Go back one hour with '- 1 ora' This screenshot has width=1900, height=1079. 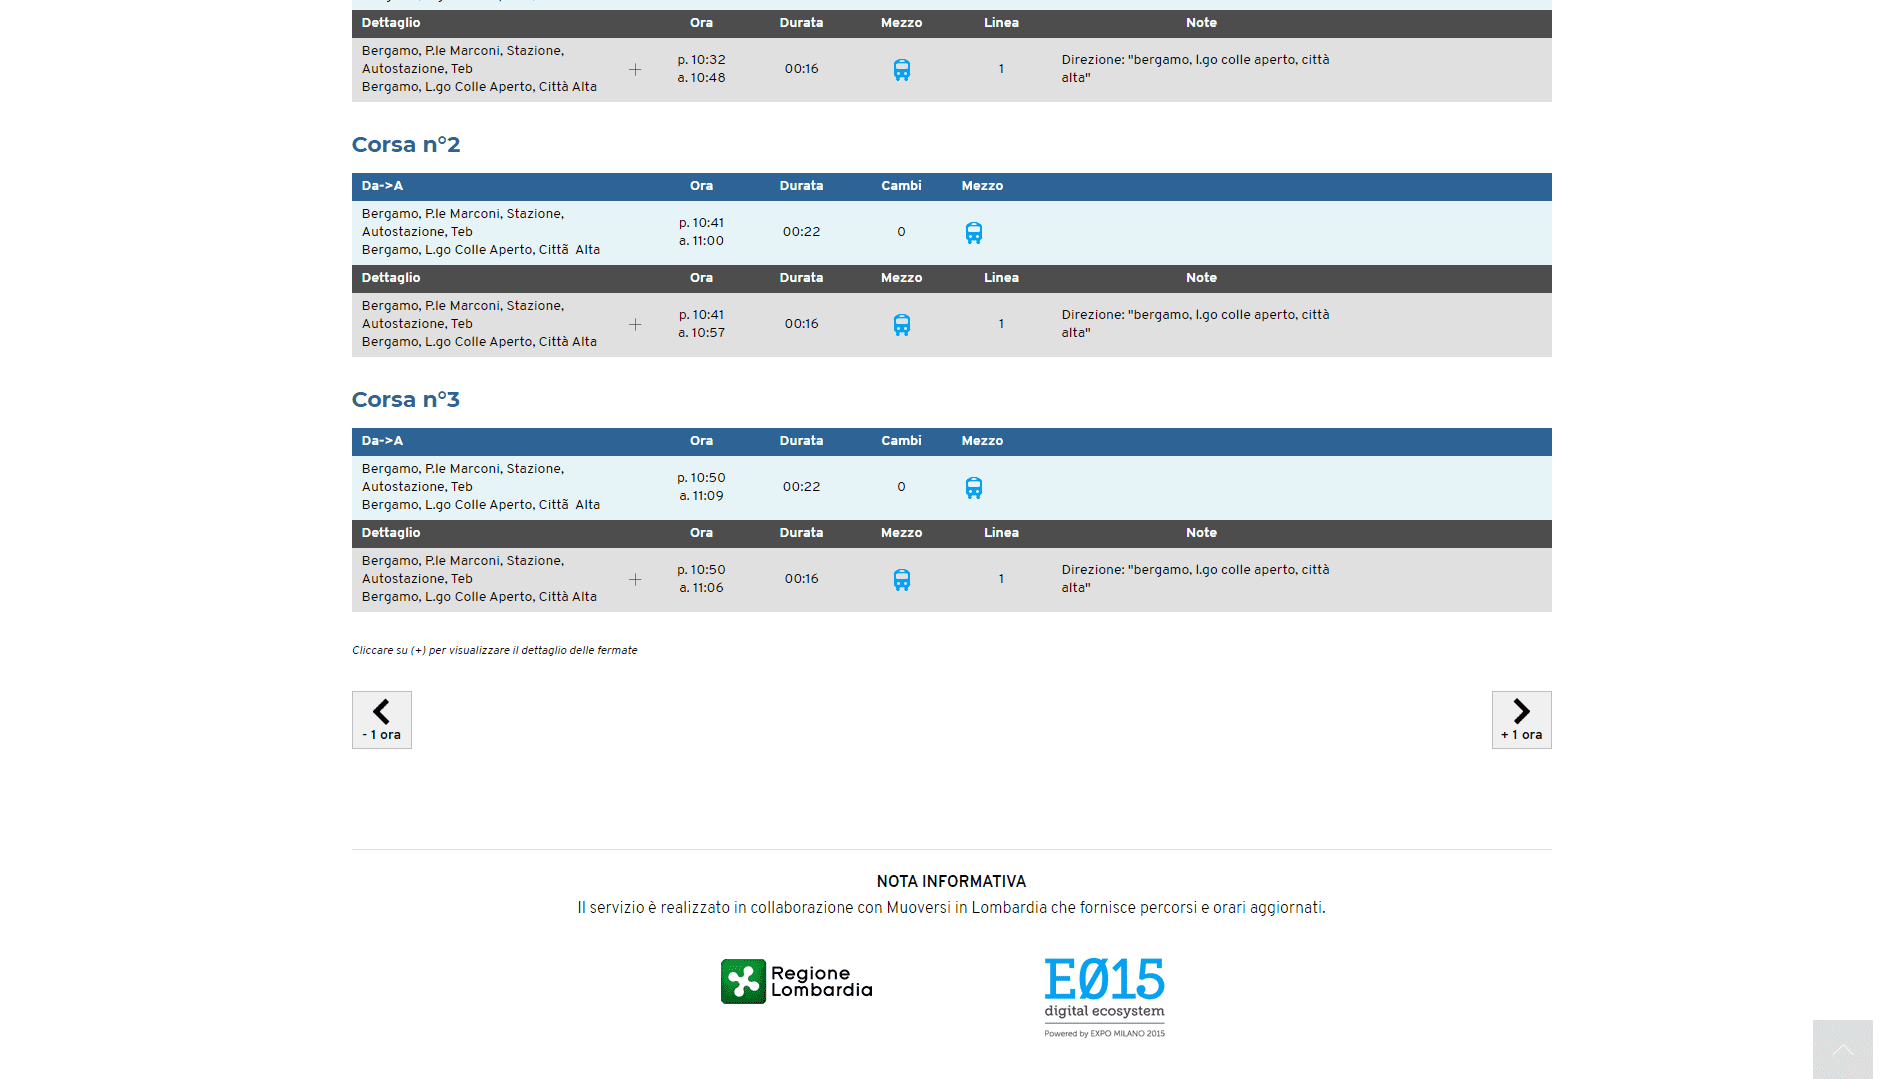(x=381, y=720)
